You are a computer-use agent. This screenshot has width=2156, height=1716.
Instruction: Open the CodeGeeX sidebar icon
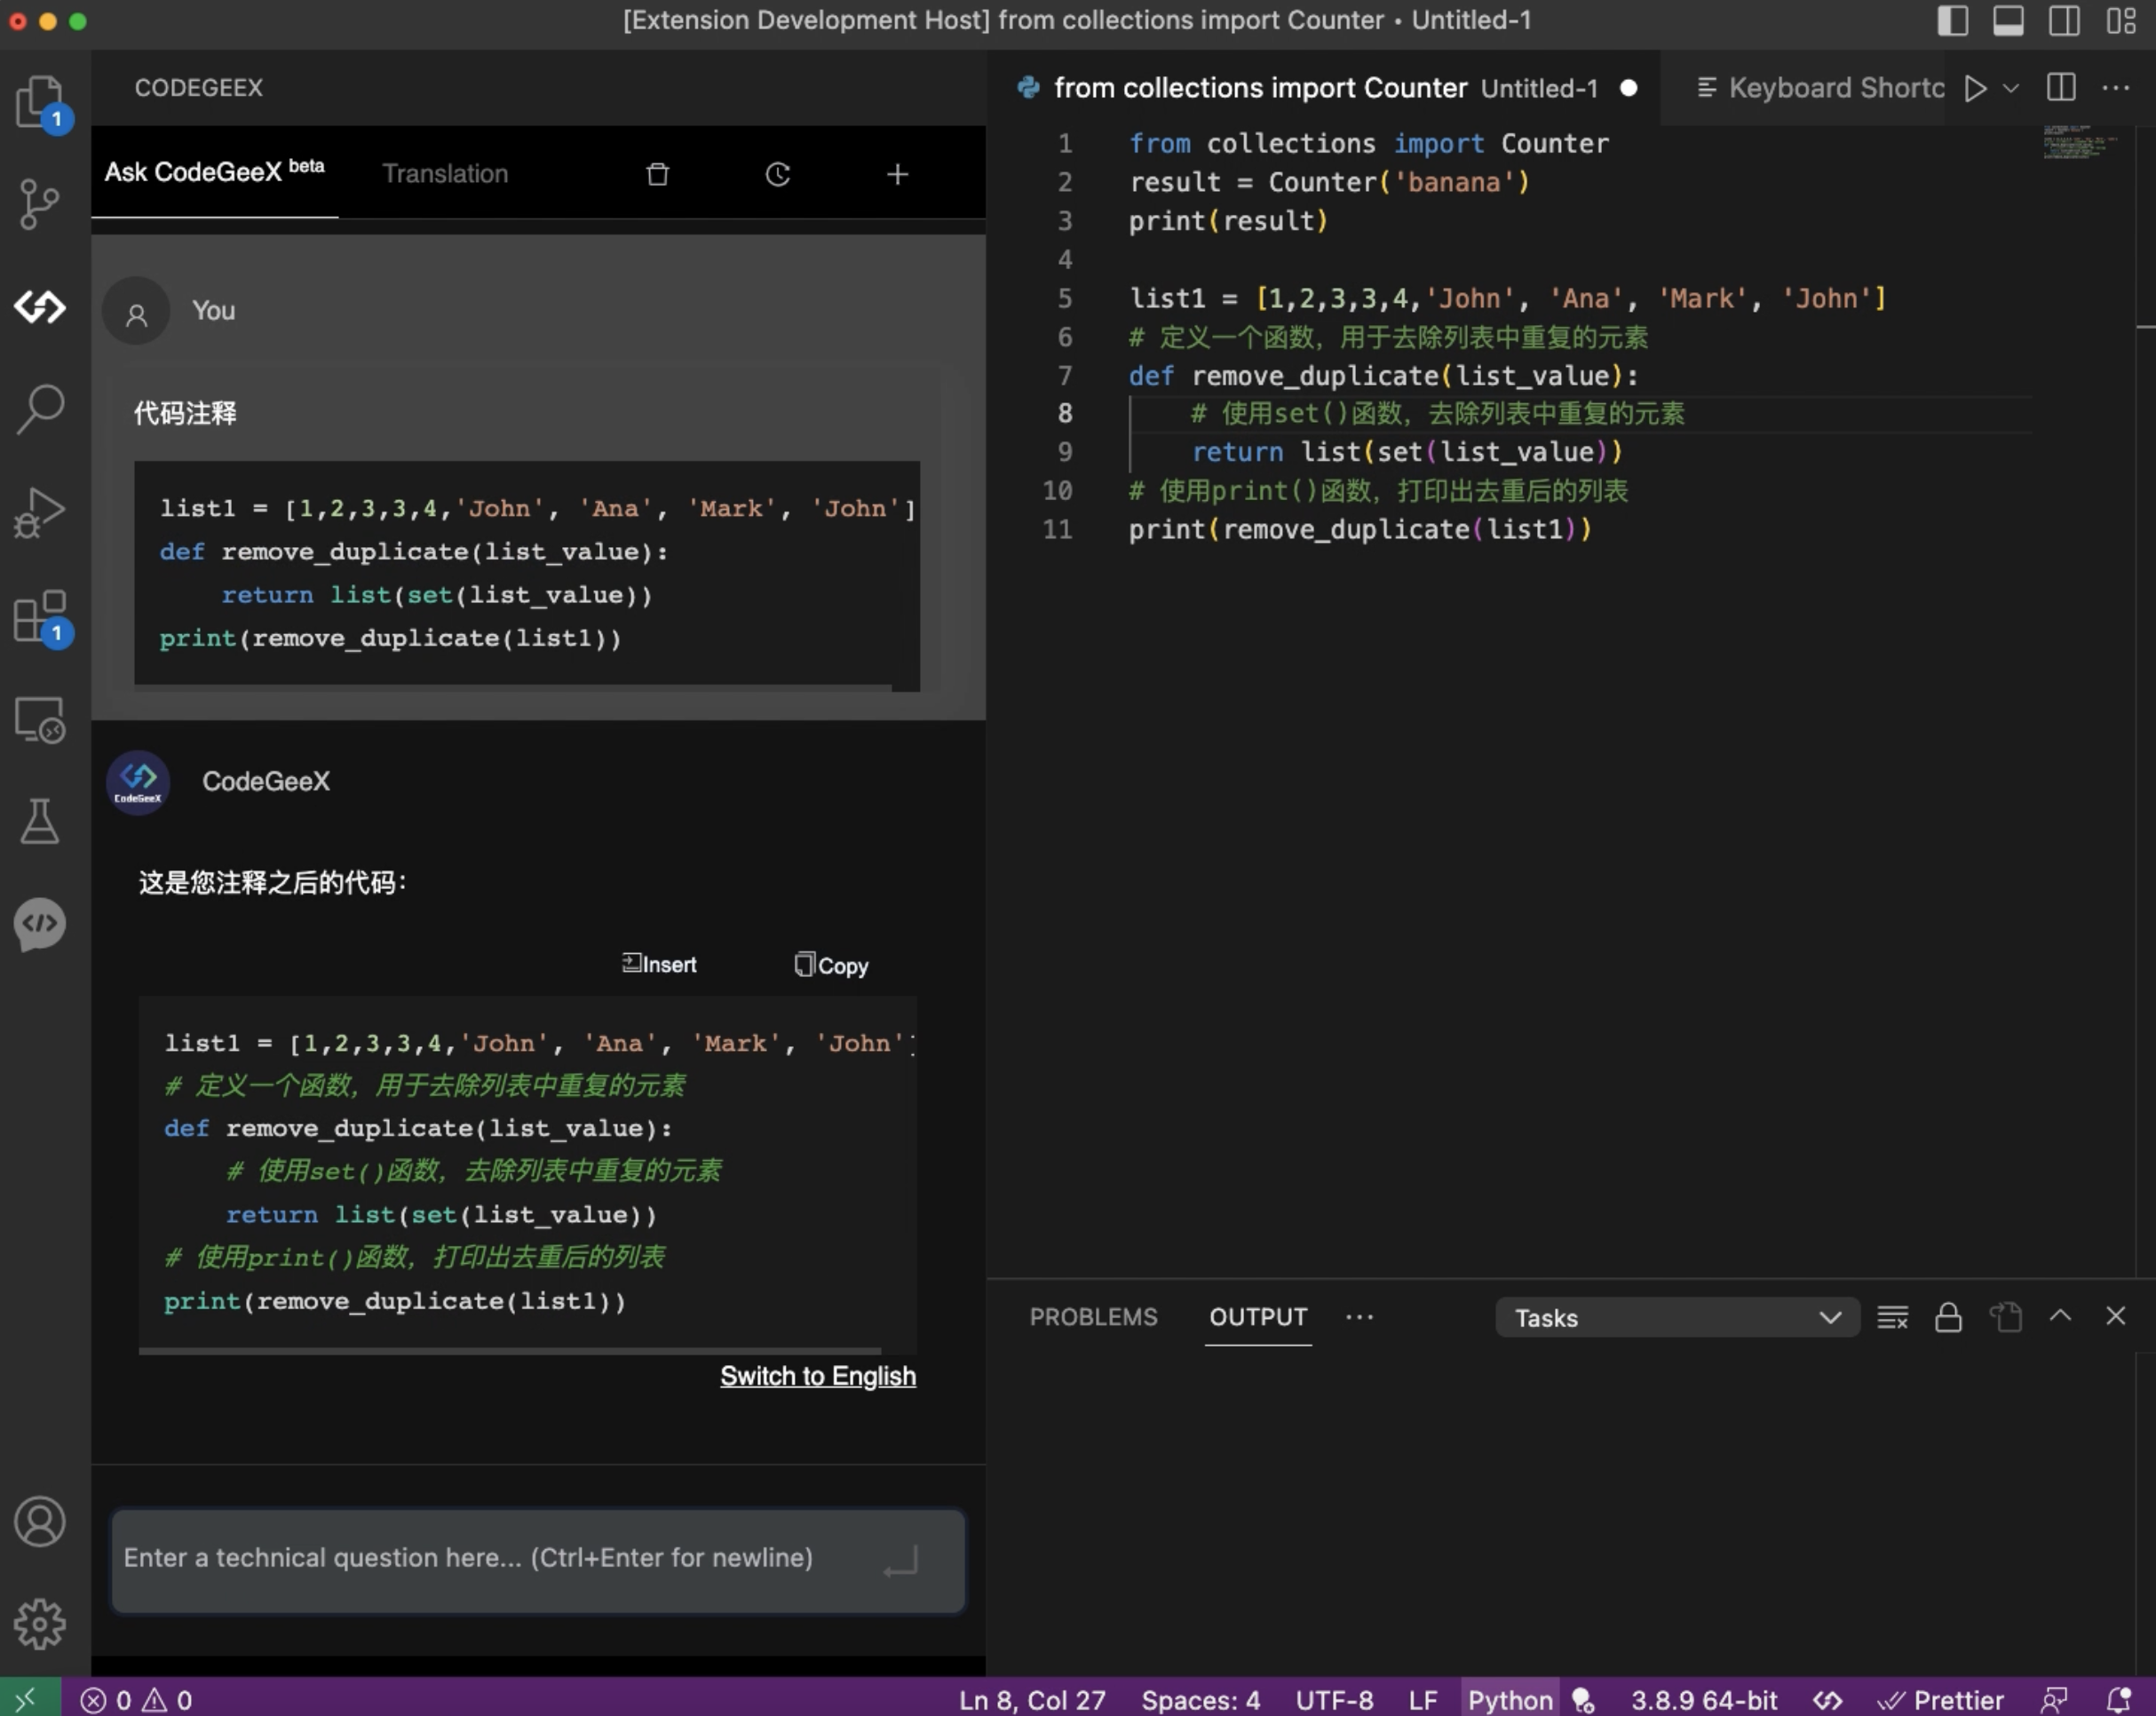click(x=40, y=307)
